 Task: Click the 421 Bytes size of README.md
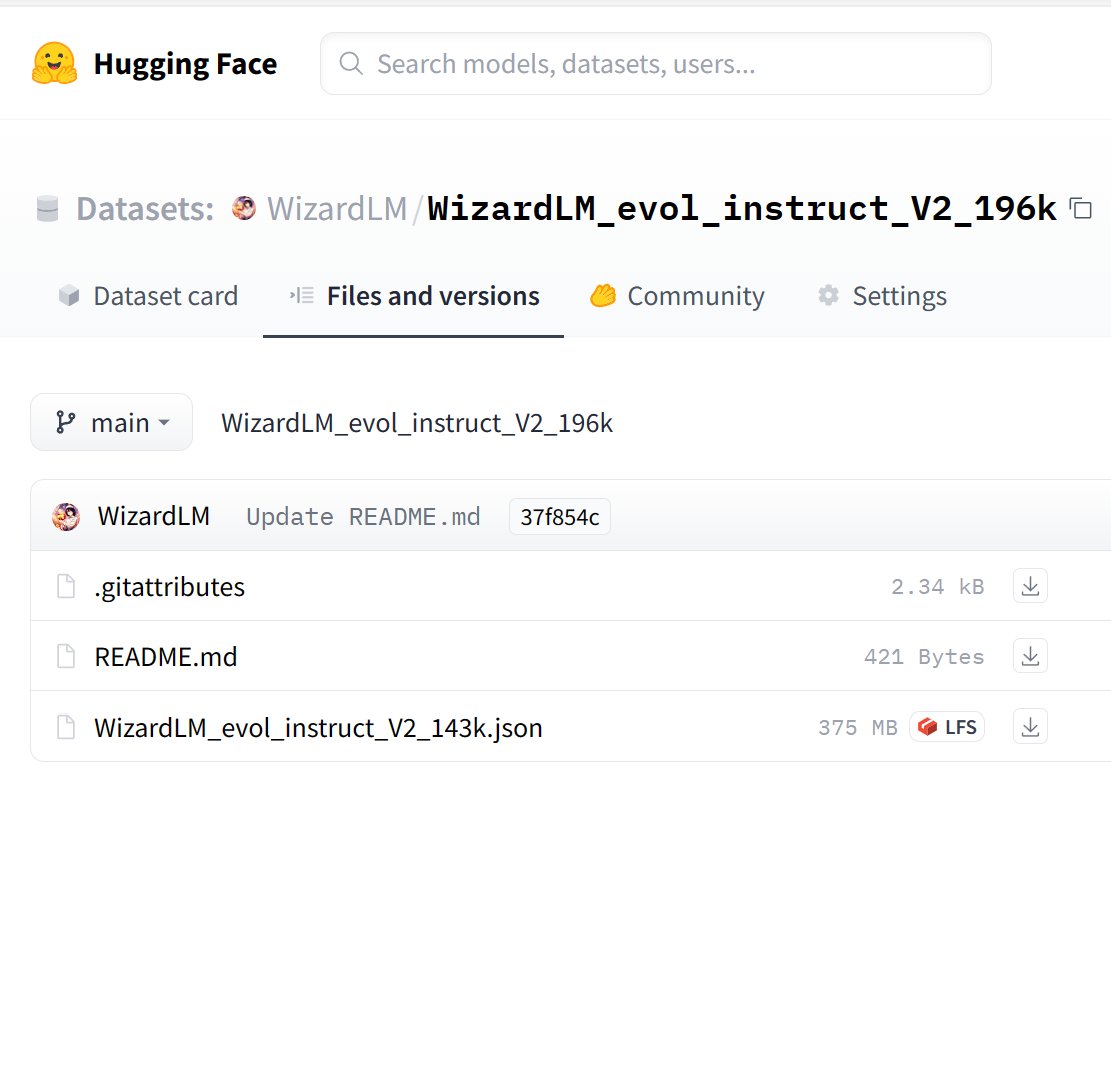[x=924, y=657]
